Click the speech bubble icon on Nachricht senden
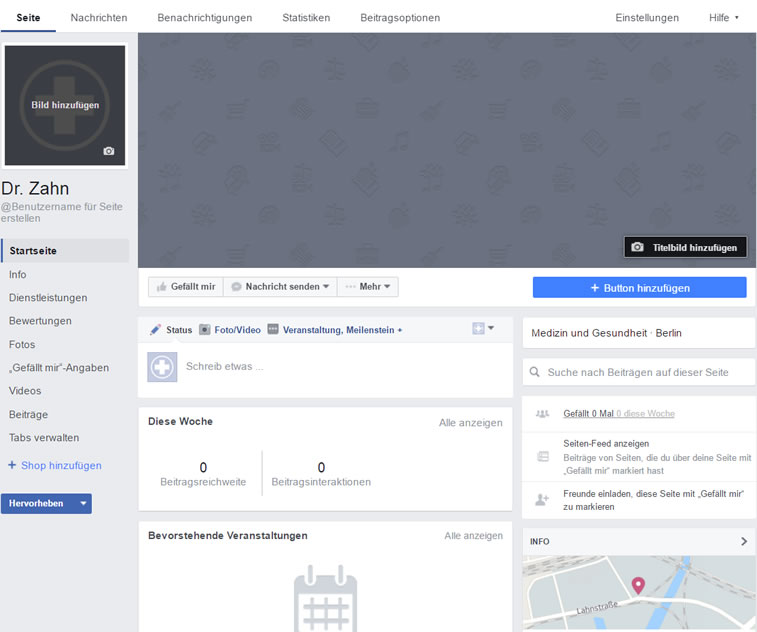Image resolution: width=757 pixels, height=632 pixels. click(236, 287)
